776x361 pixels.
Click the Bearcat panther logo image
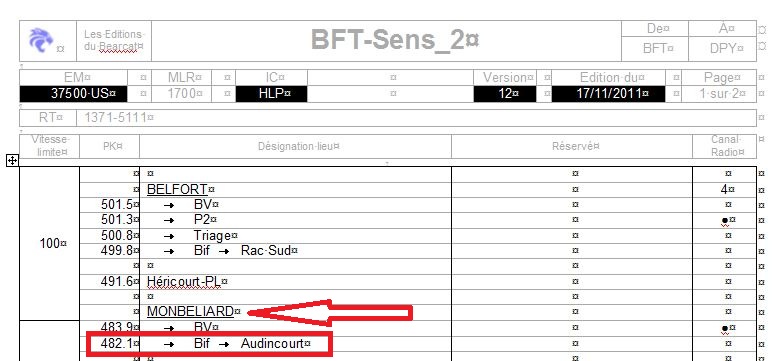(41, 40)
